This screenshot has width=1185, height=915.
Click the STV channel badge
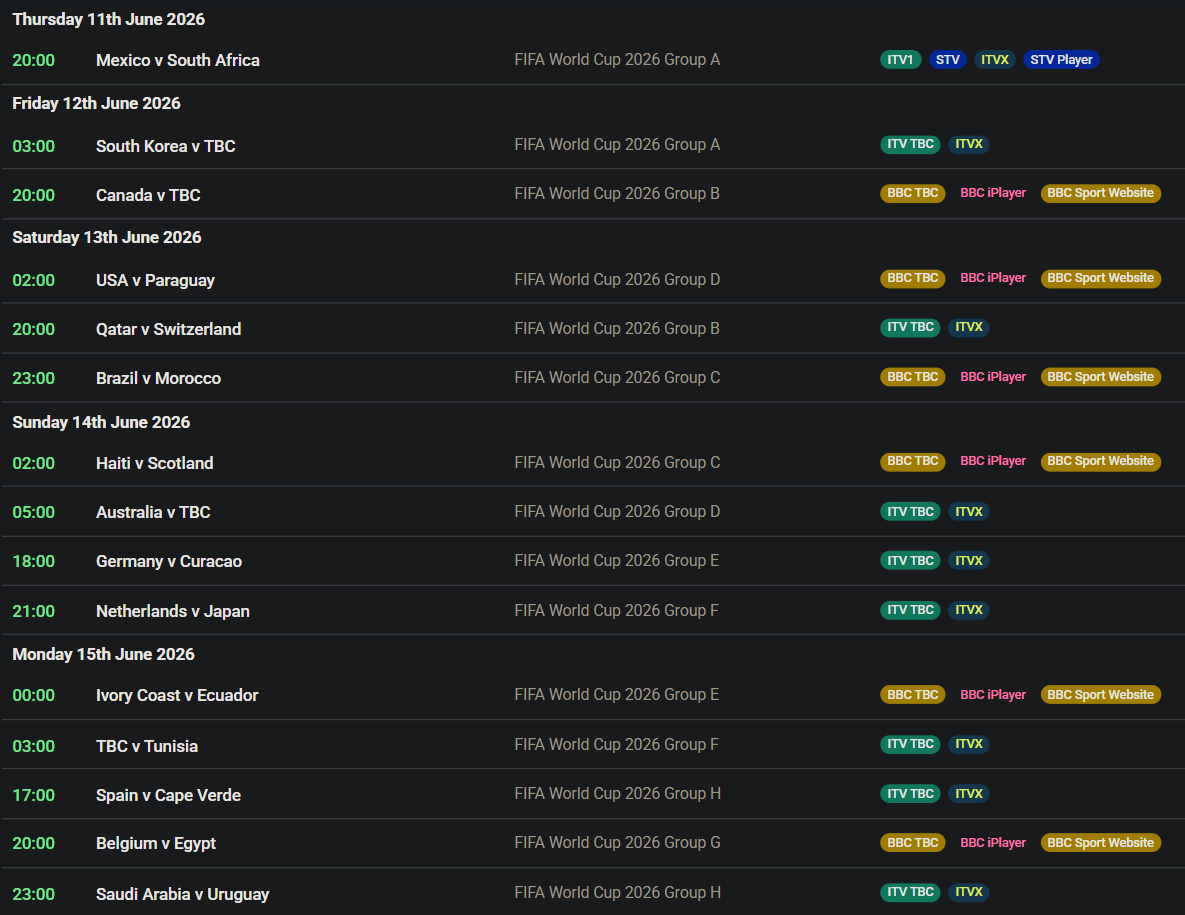[x=948, y=60]
